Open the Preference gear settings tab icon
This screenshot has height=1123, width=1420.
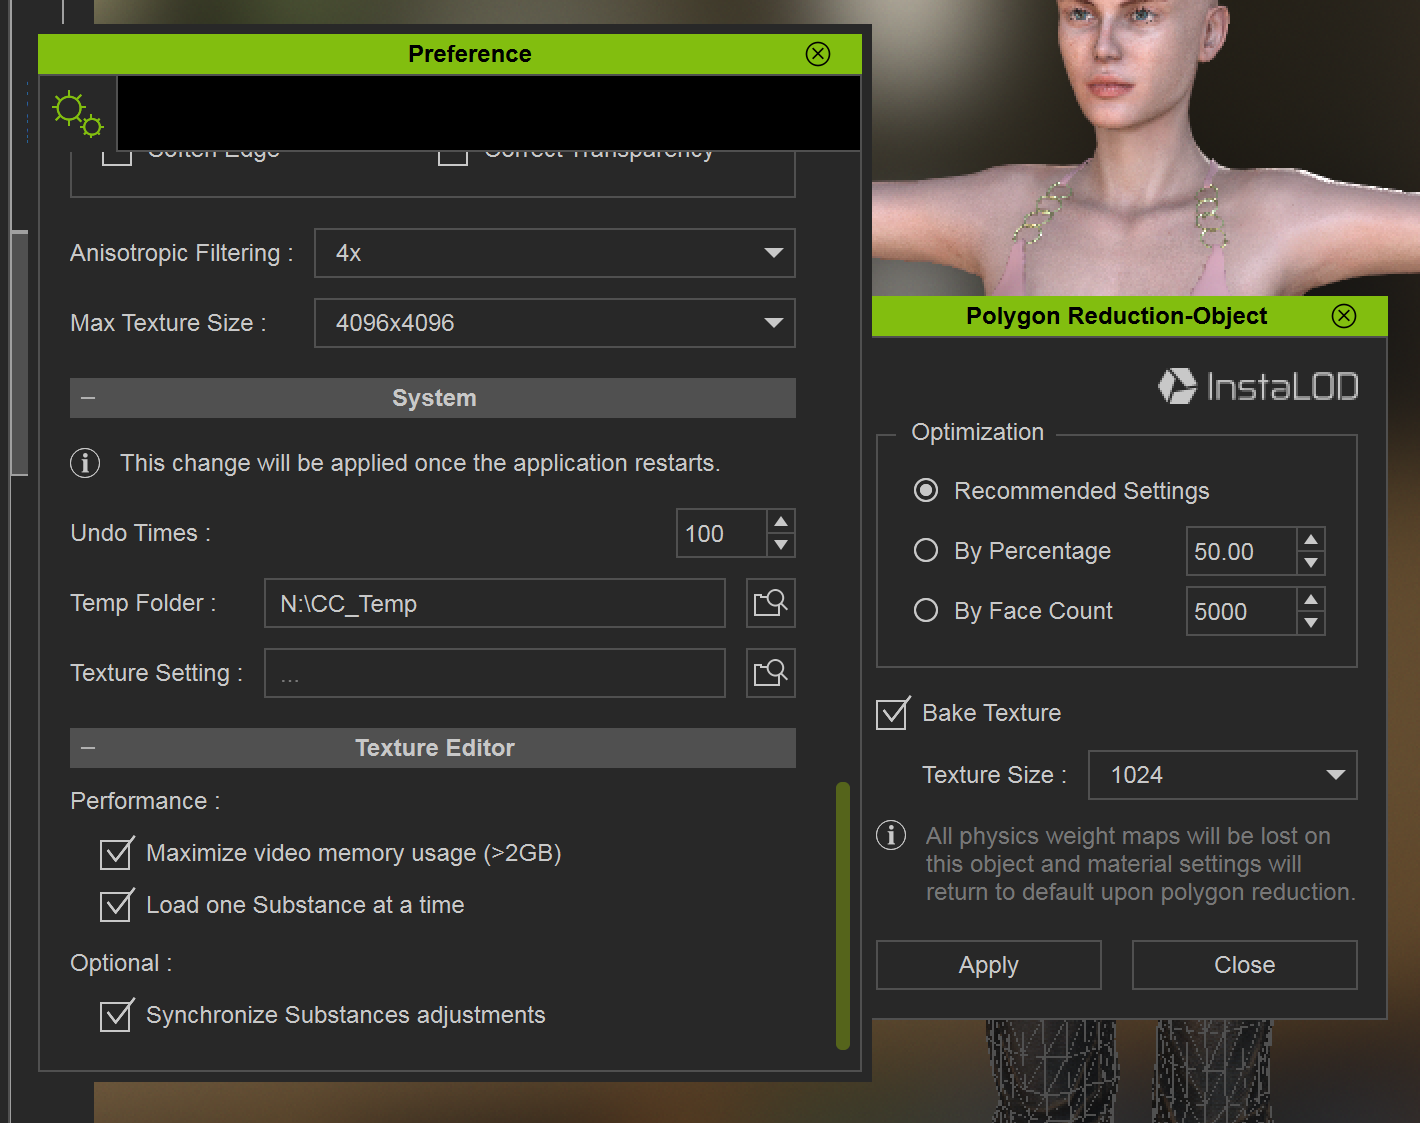[x=78, y=113]
